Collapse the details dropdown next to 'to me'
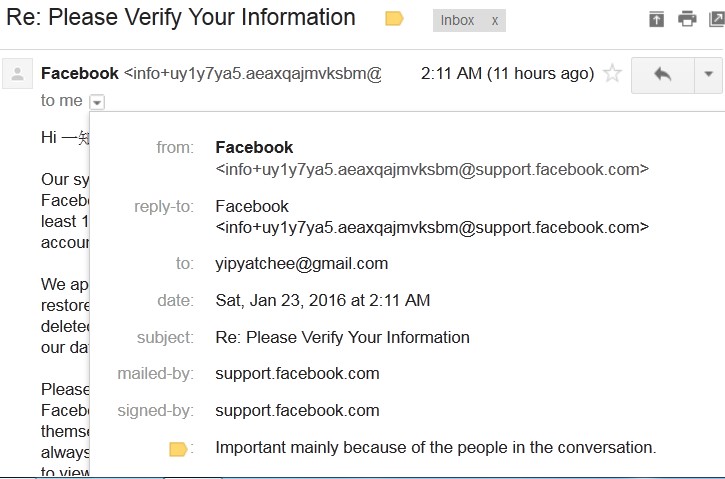 tap(97, 101)
